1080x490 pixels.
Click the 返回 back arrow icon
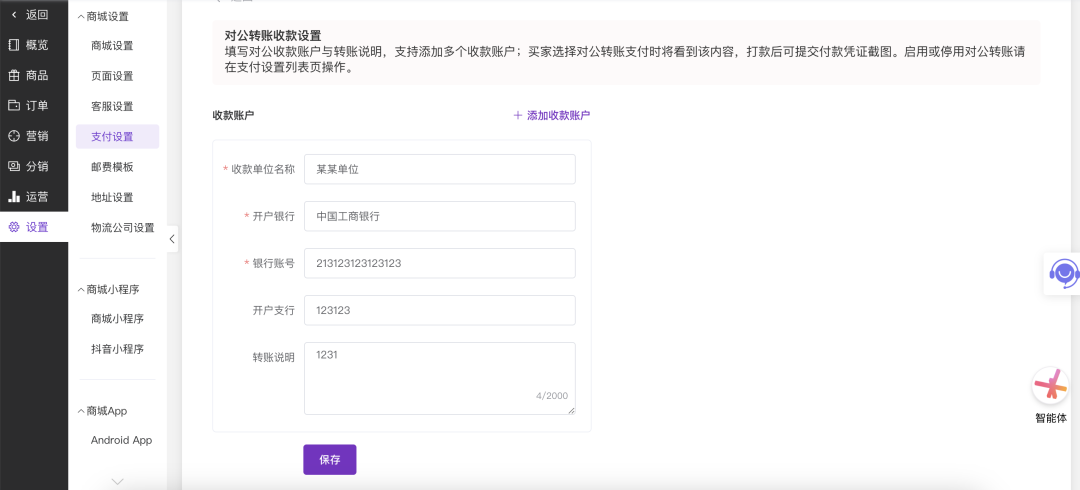[x=14, y=14]
